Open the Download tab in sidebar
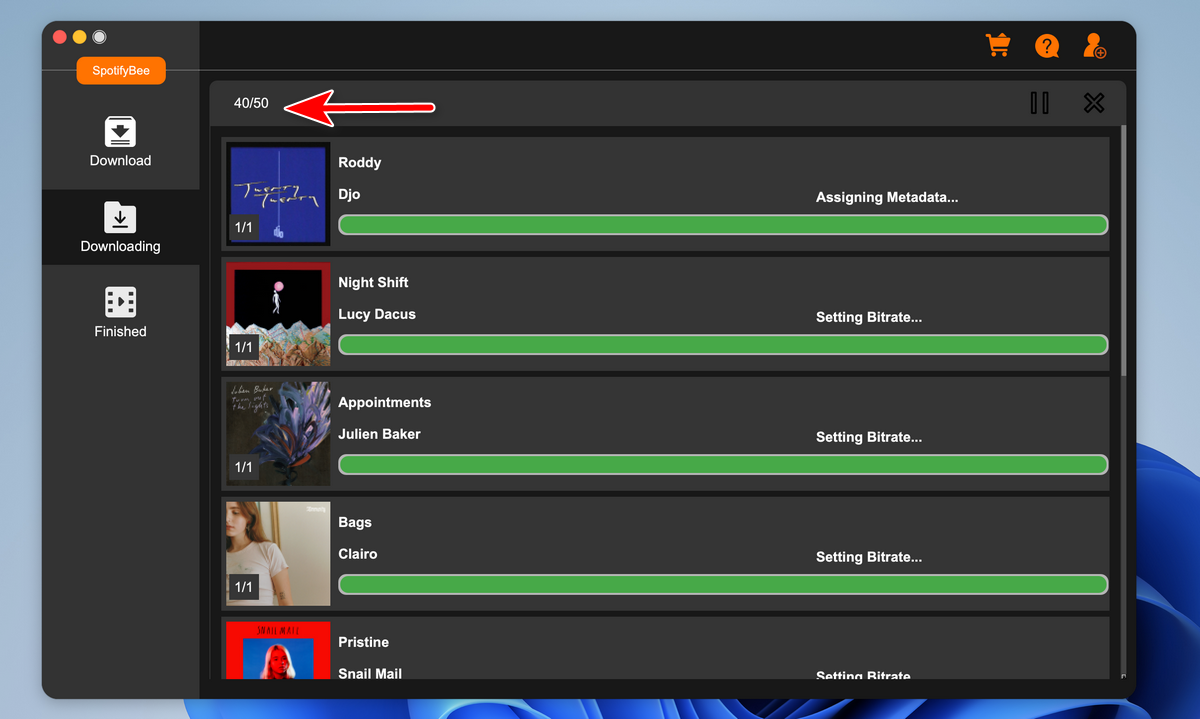 coord(120,142)
